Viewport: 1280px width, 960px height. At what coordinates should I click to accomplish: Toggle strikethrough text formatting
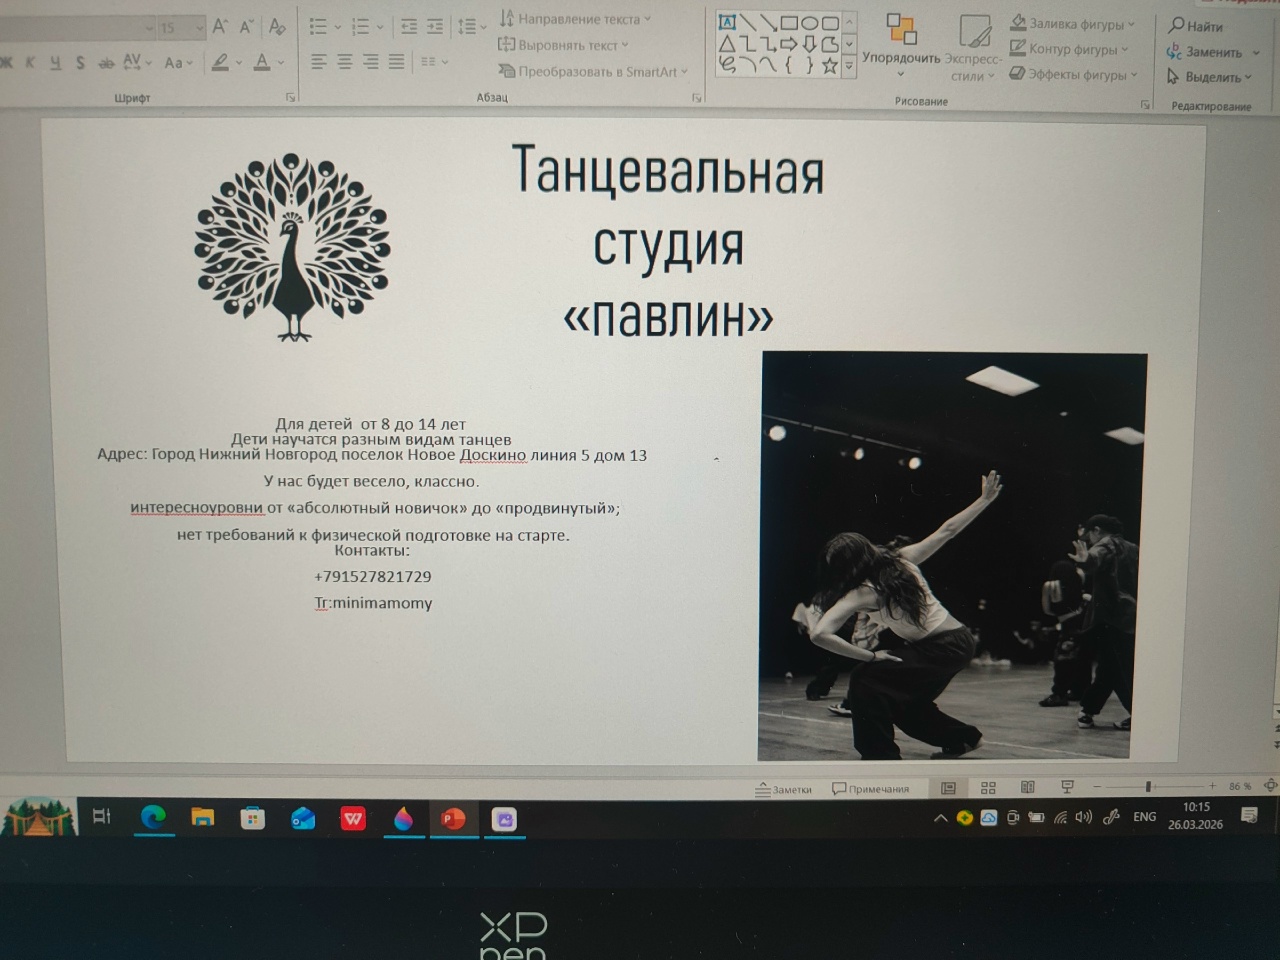coord(106,63)
